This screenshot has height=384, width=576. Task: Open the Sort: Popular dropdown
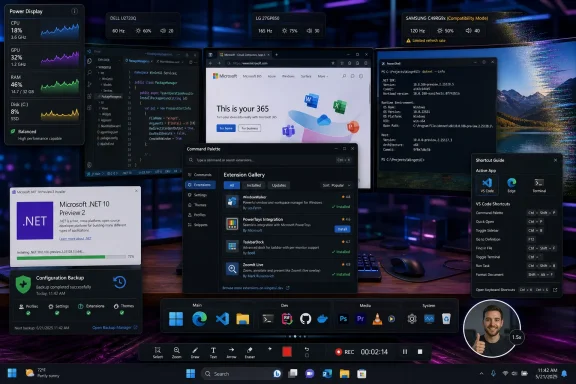(336, 185)
